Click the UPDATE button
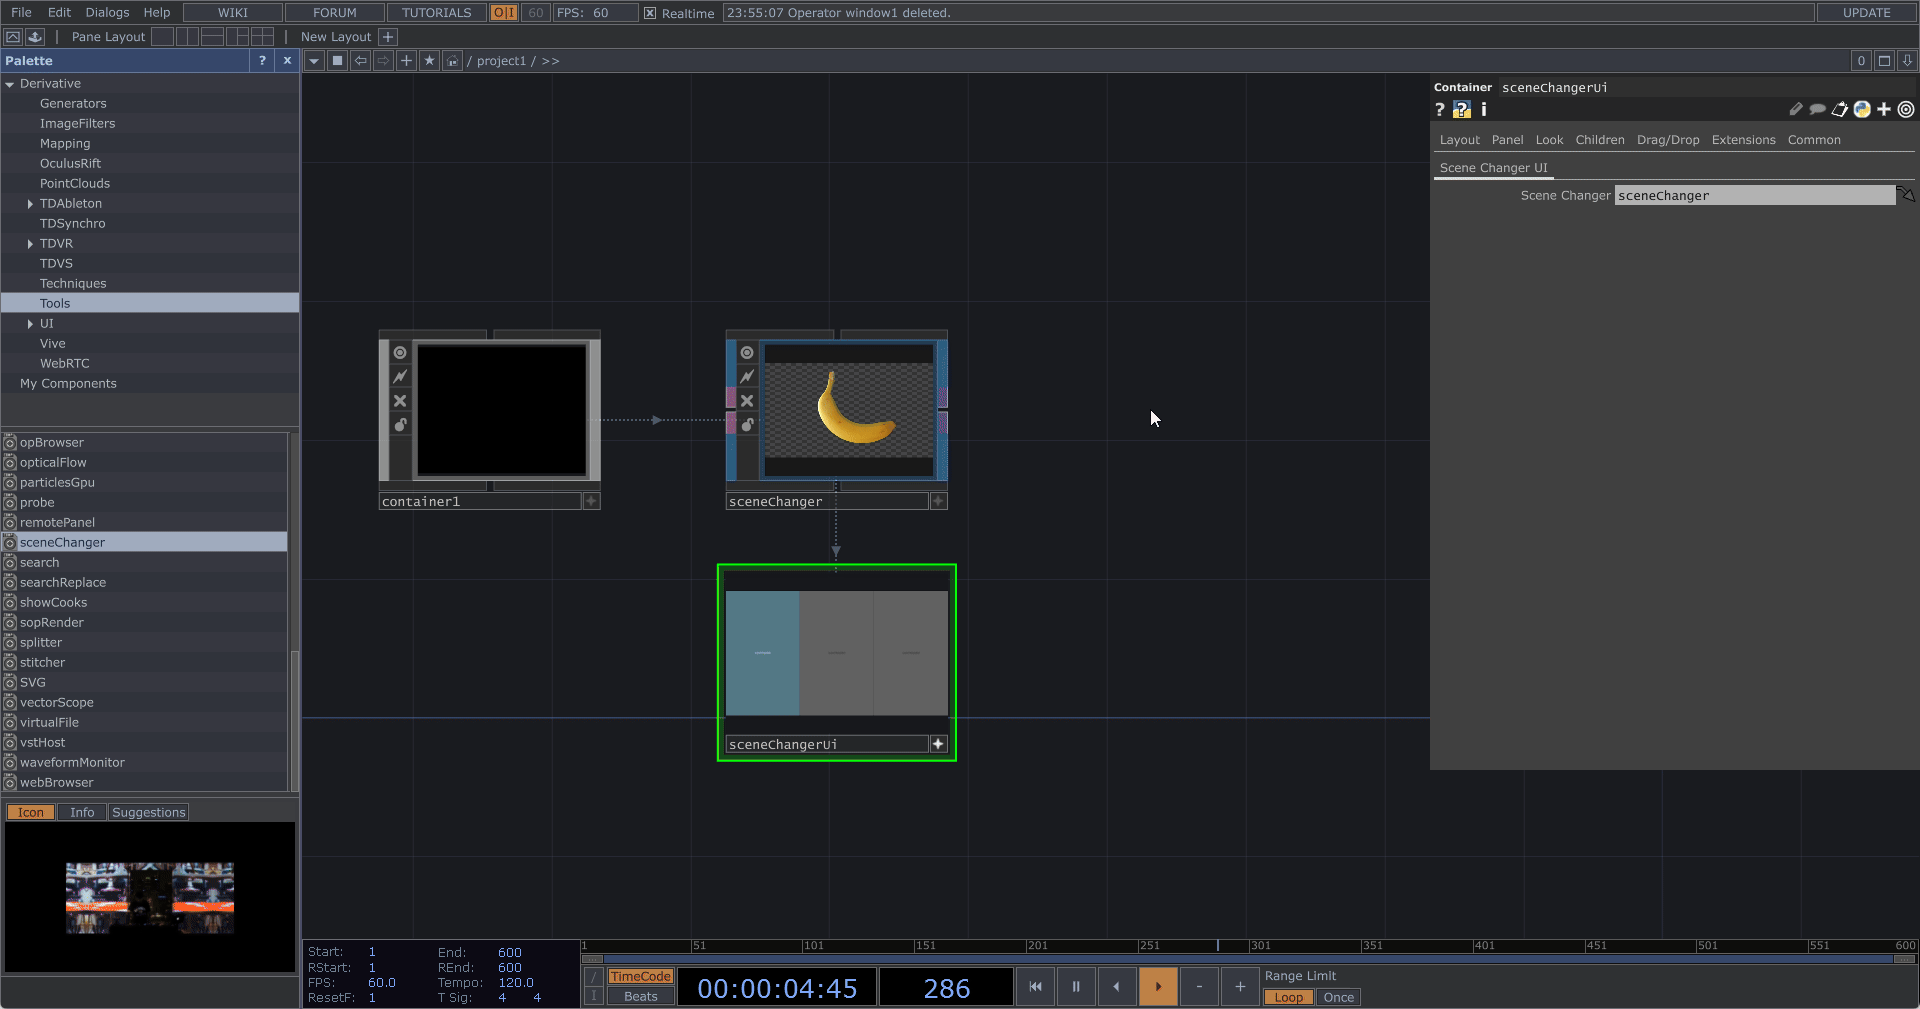The width and height of the screenshot is (1920, 1009). (x=1866, y=13)
